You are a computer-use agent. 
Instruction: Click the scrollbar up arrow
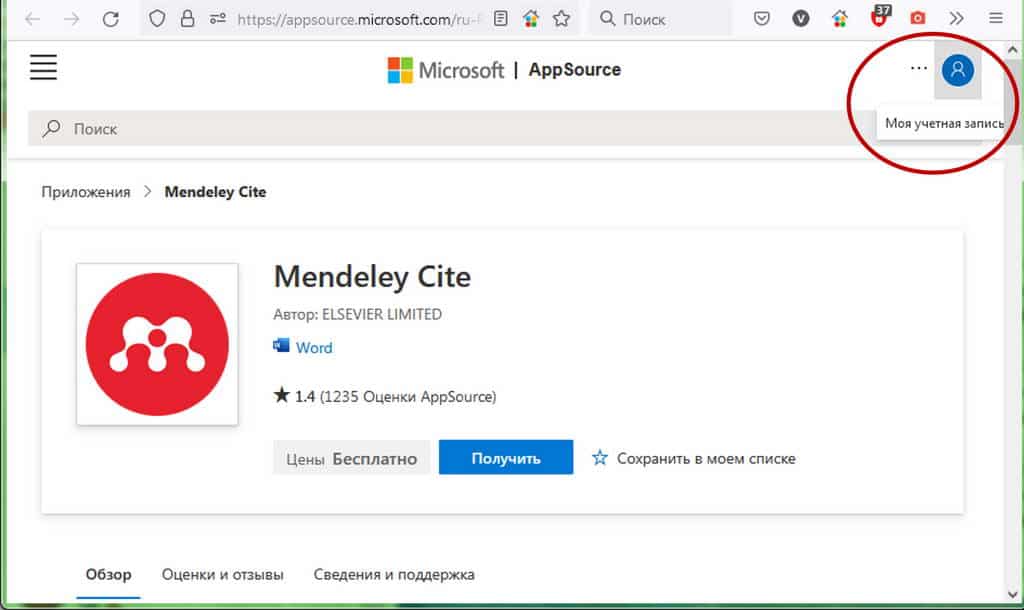click(x=1013, y=50)
